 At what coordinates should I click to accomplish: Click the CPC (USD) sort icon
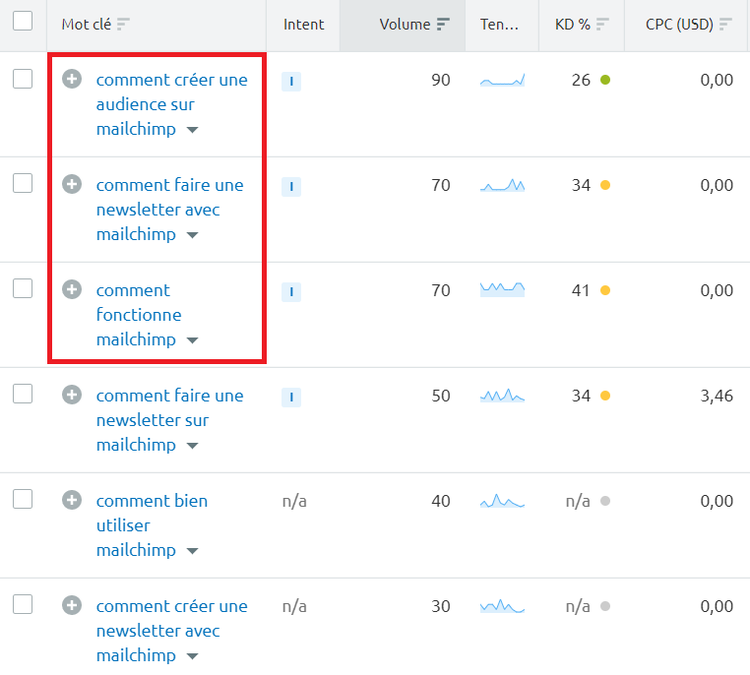point(726,24)
